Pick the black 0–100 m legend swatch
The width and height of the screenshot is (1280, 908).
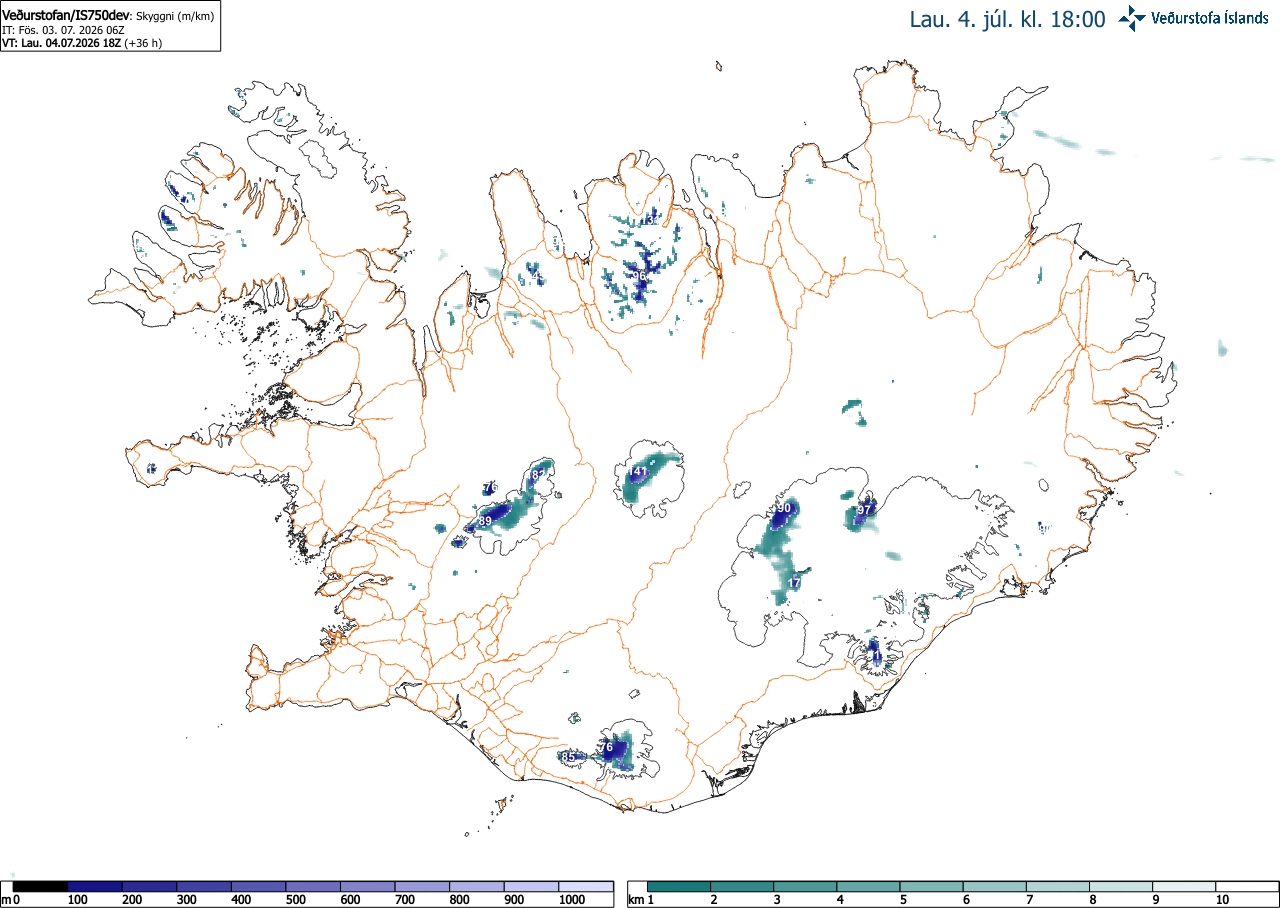[41, 886]
